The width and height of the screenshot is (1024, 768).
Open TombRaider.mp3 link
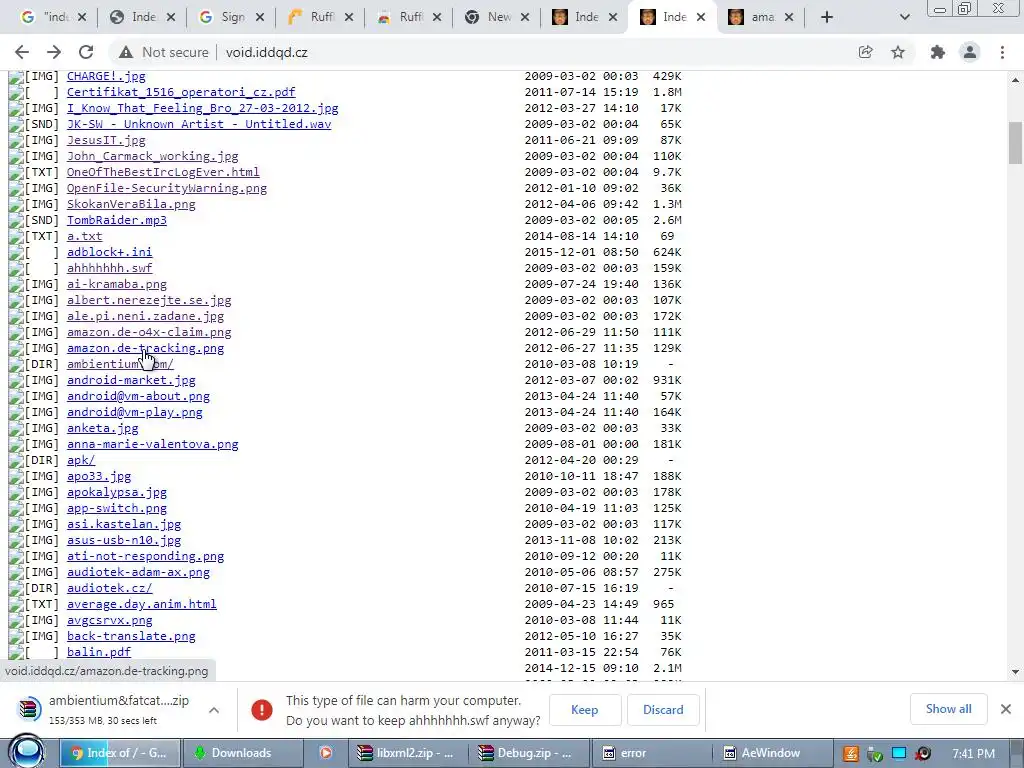tap(116, 220)
